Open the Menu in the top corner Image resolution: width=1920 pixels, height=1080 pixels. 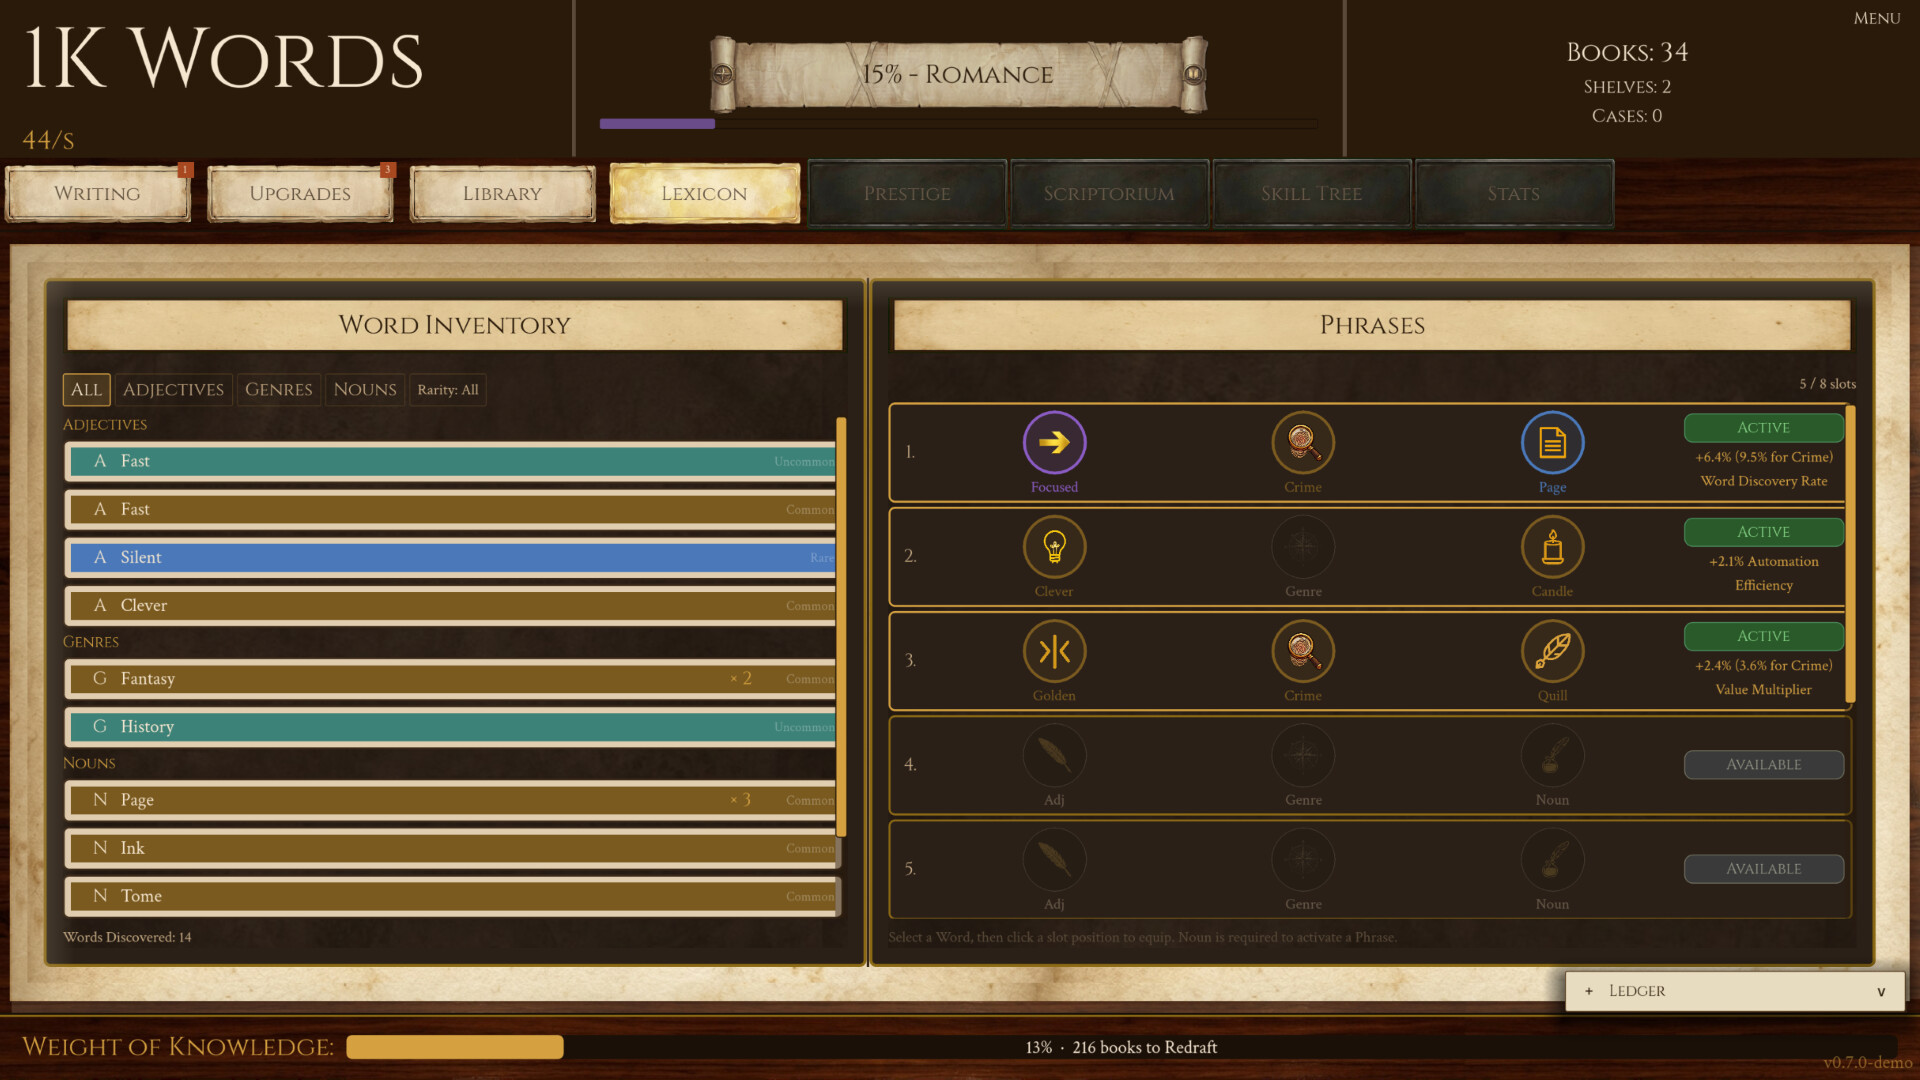tap(1876, 18)
